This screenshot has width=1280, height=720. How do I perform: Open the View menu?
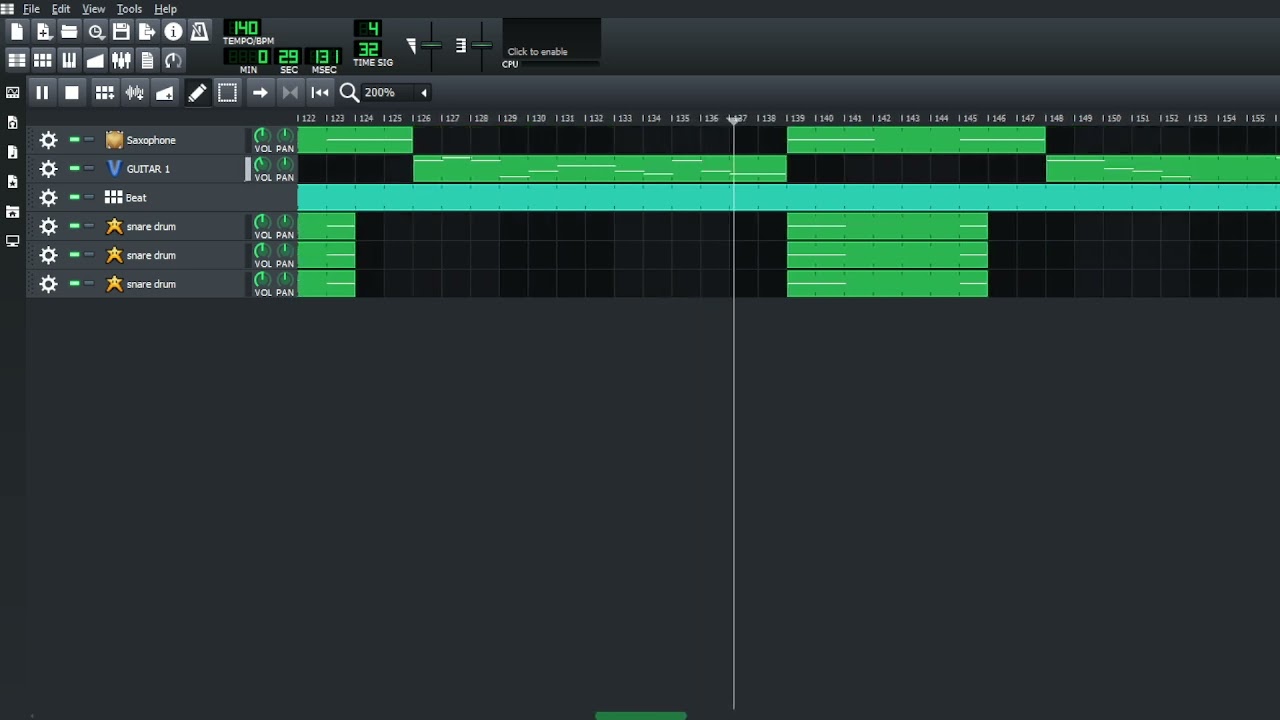pos(93,9)
